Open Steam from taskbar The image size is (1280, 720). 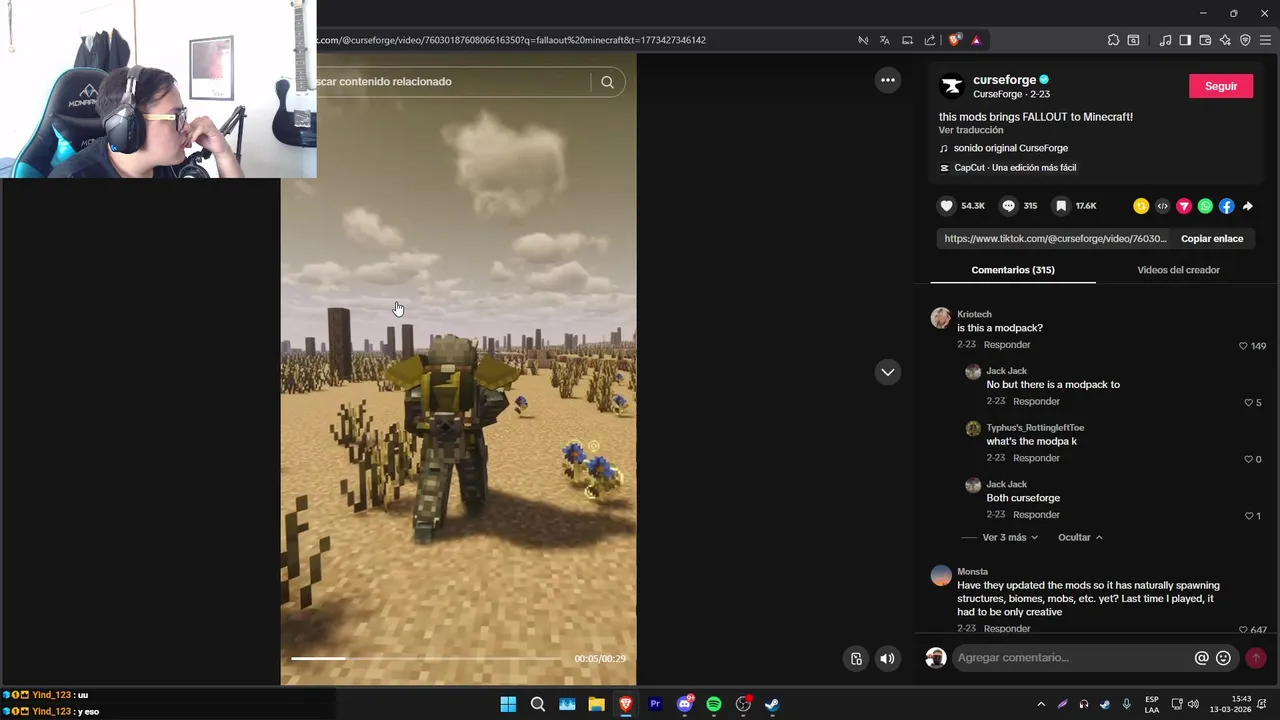[x=772, y=704]
